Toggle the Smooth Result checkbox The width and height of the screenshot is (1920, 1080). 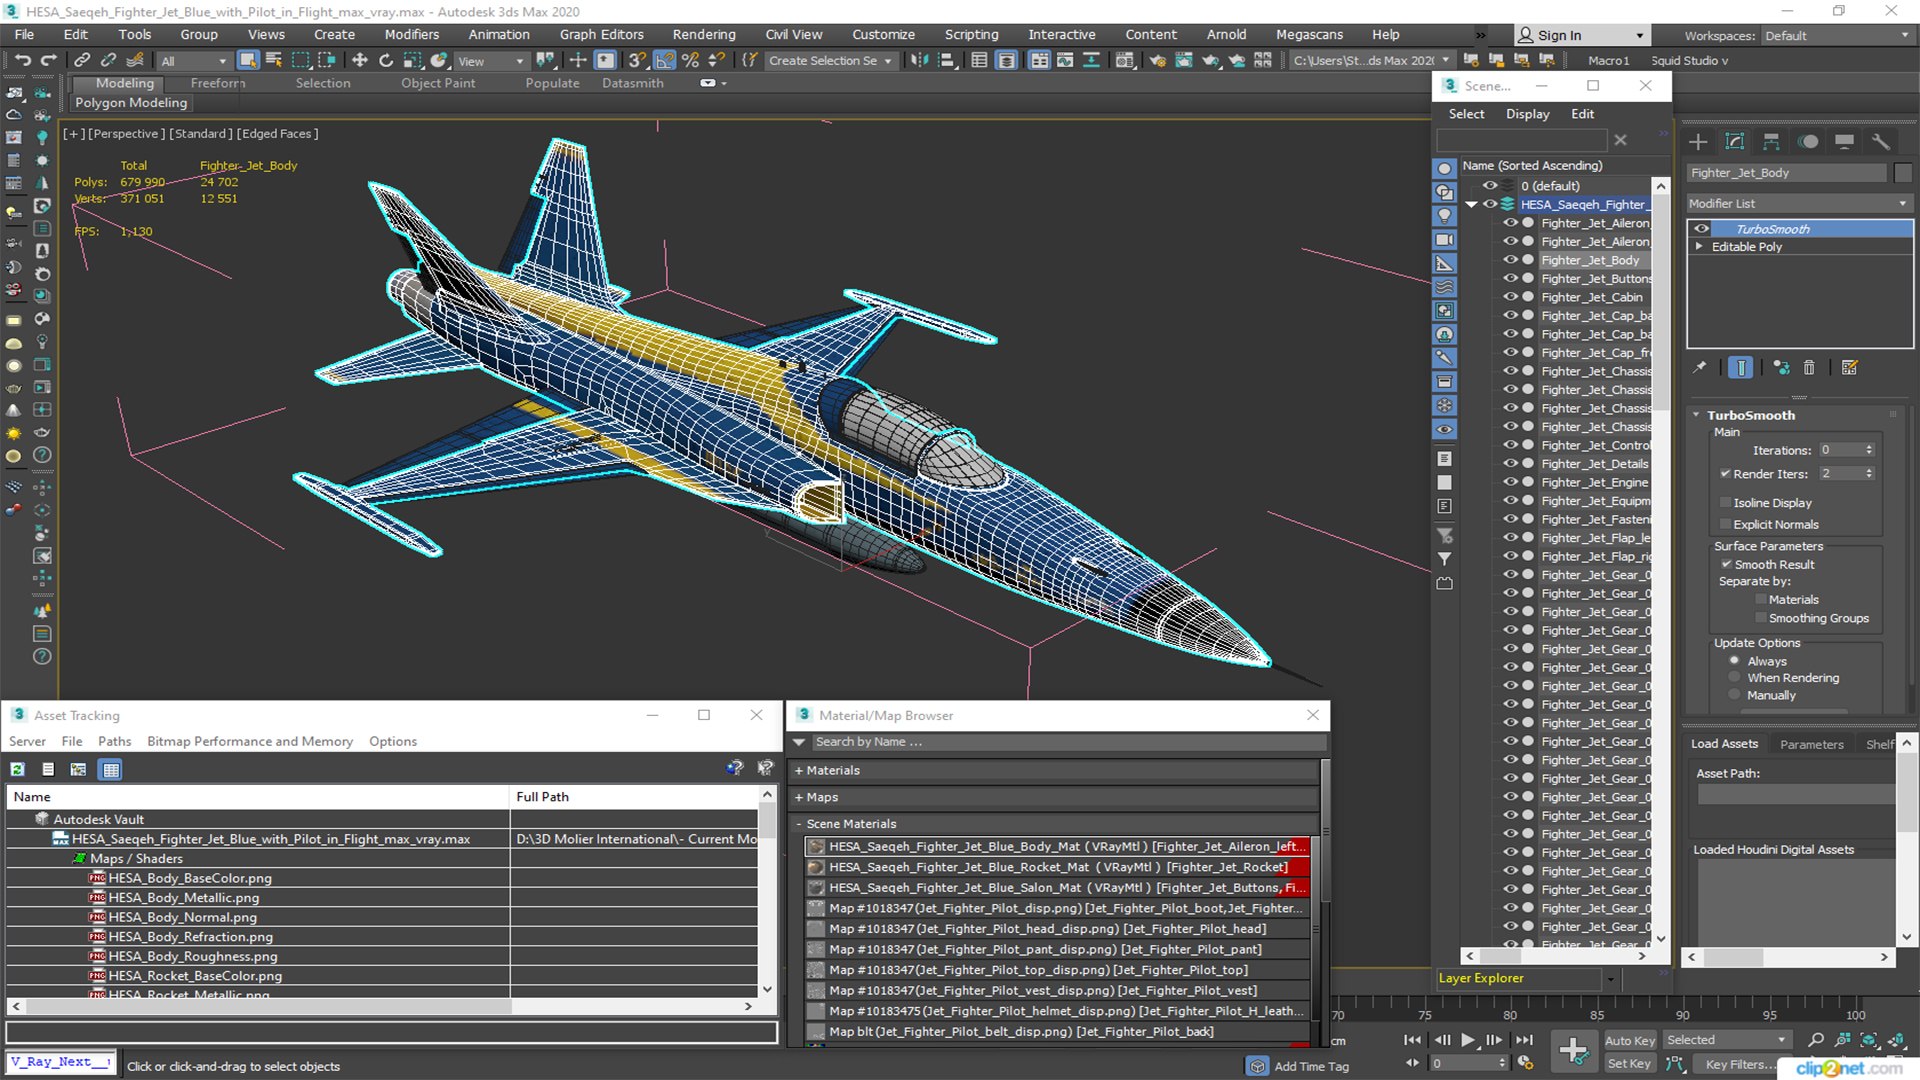point(1726,565)
